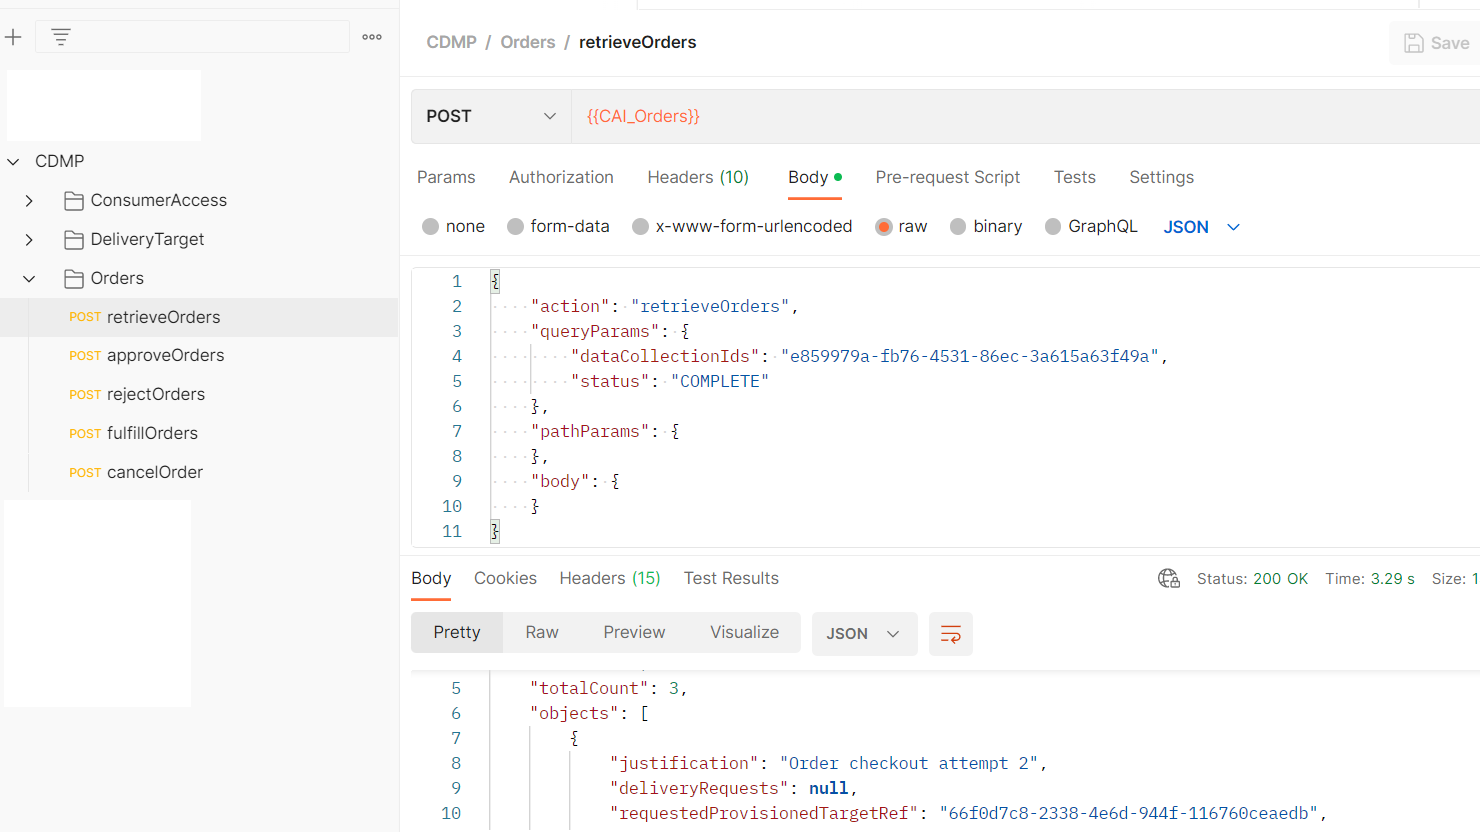The height and width of the screenshot is (832, 1480).
Task: Open the three-dot options menu in sidebar
Action: (372, 37)
